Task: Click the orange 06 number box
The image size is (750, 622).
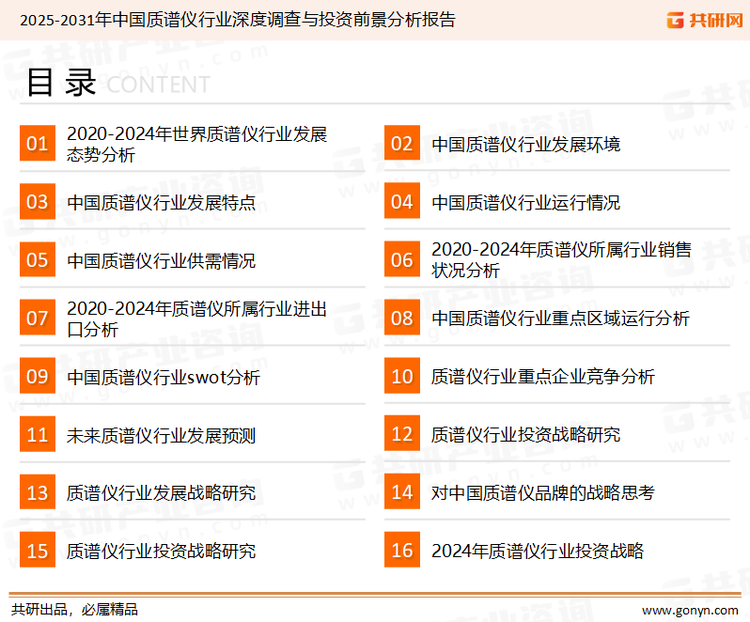Action: 402,259
